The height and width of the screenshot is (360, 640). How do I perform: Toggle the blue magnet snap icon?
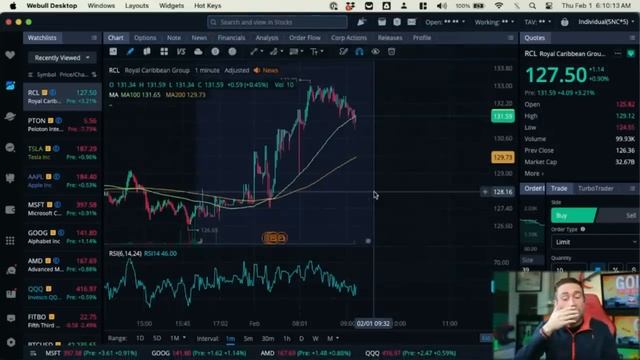click(359, 52)
